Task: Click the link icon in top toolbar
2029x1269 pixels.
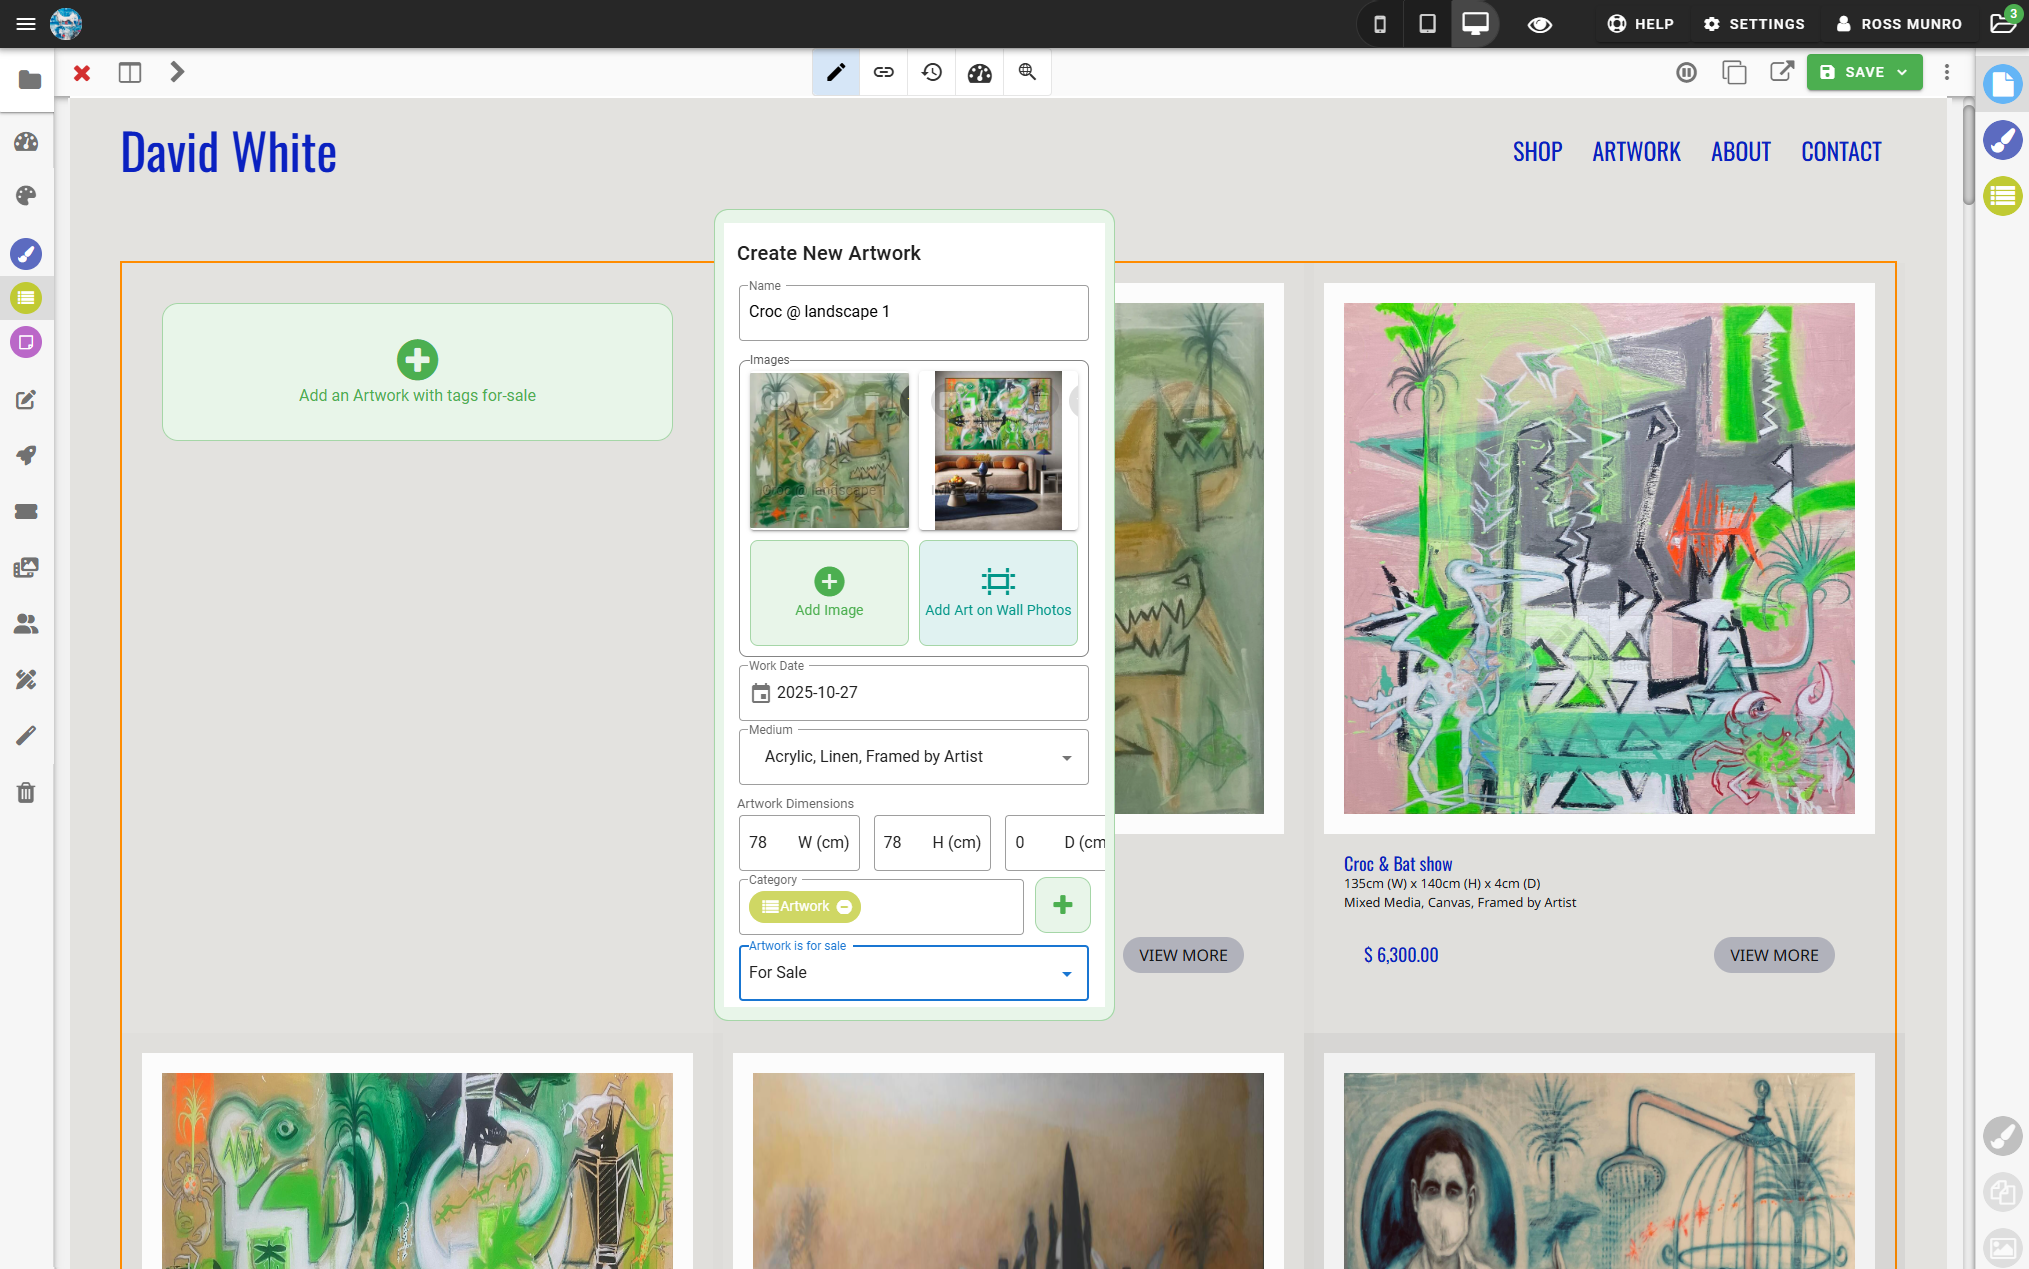Action: pos(883,72)
